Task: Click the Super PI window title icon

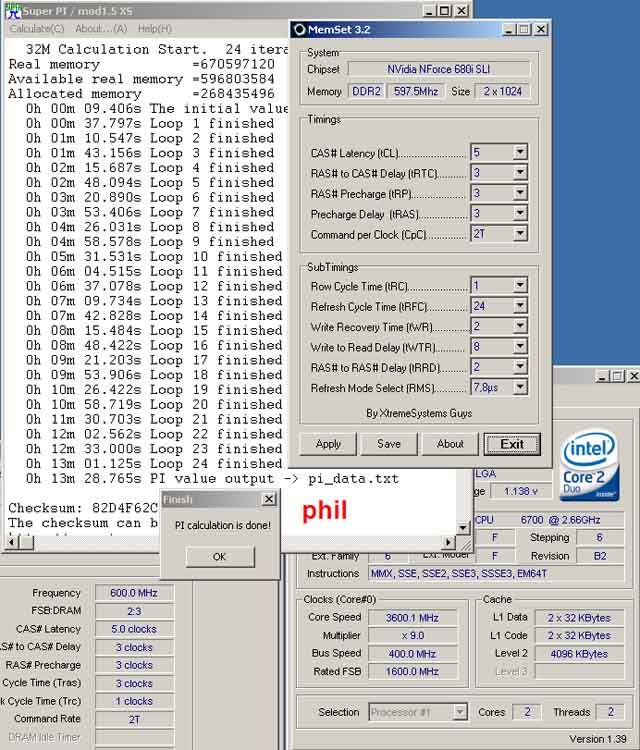Action: point(13,11)
